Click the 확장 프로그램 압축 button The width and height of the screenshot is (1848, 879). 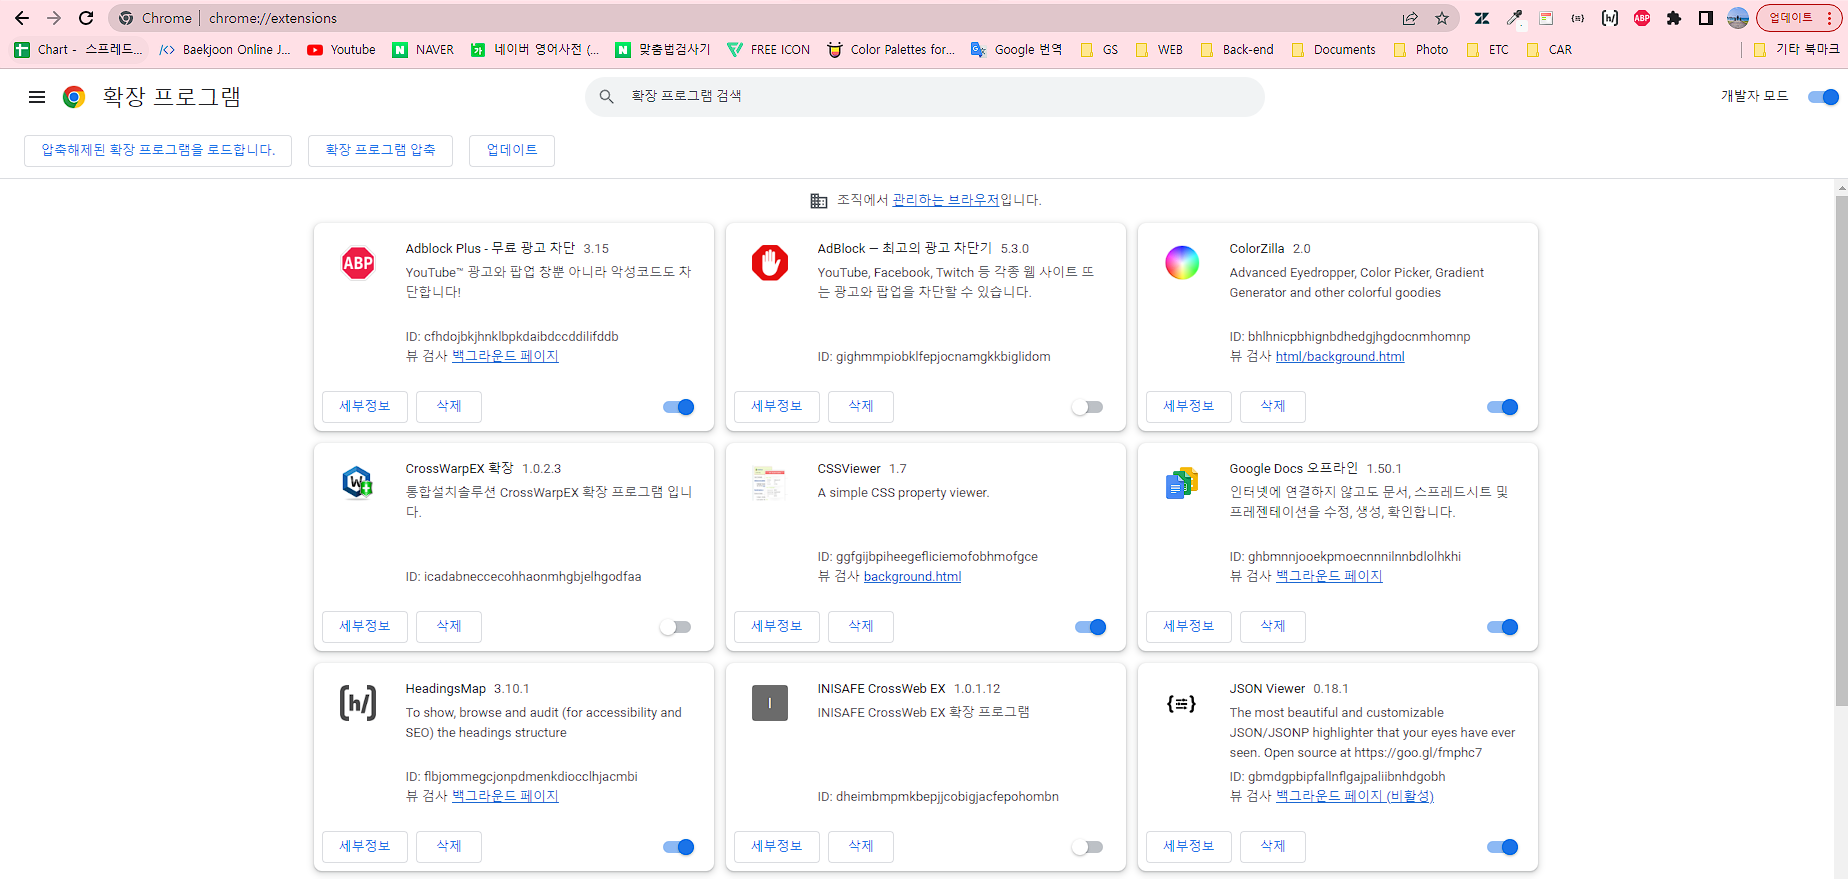(380, 150)
